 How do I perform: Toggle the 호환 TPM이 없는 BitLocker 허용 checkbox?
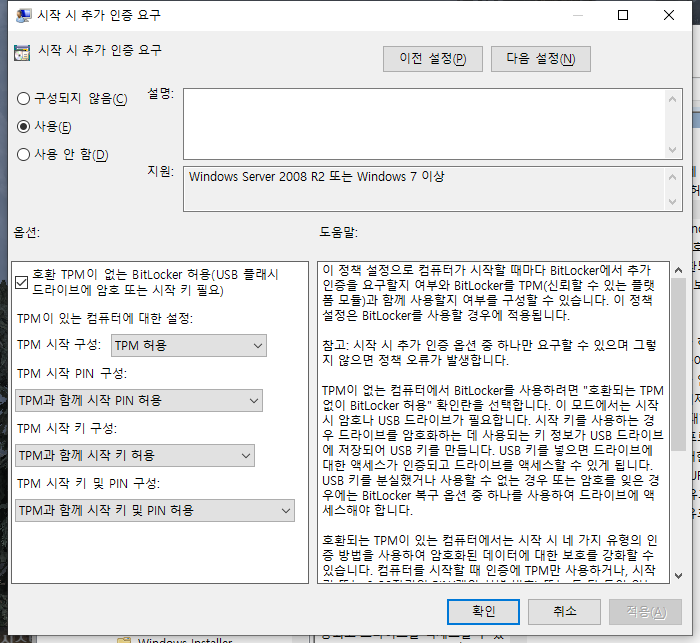coord(21,282)
